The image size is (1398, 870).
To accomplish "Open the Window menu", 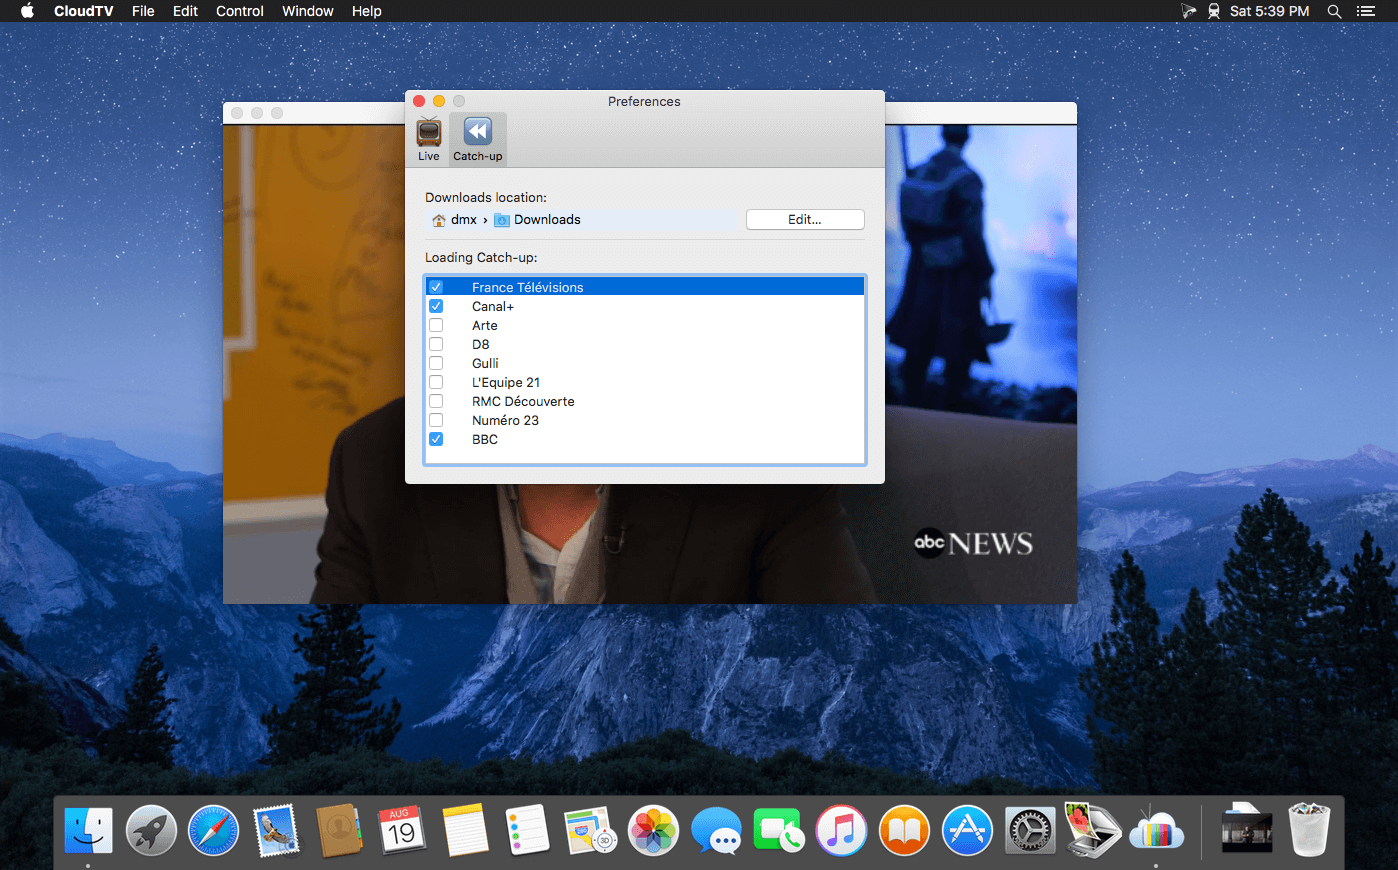I will [308, 11].
